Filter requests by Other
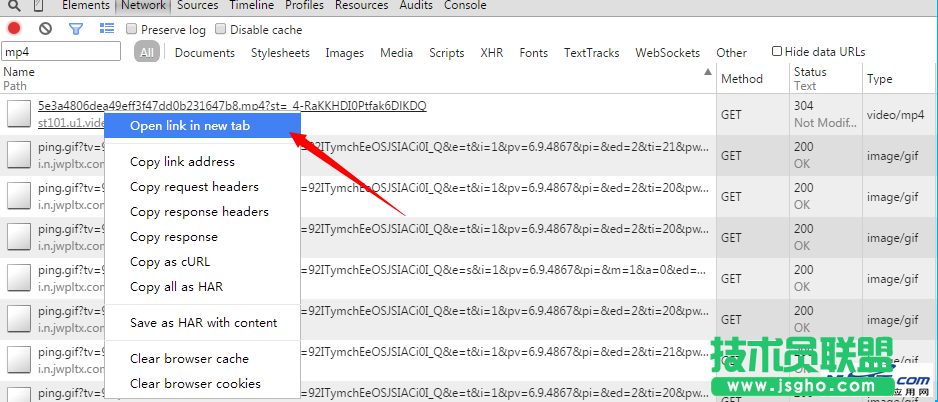Screen dimensions: 938x402 pyautogui.click(x=731, y=53)
